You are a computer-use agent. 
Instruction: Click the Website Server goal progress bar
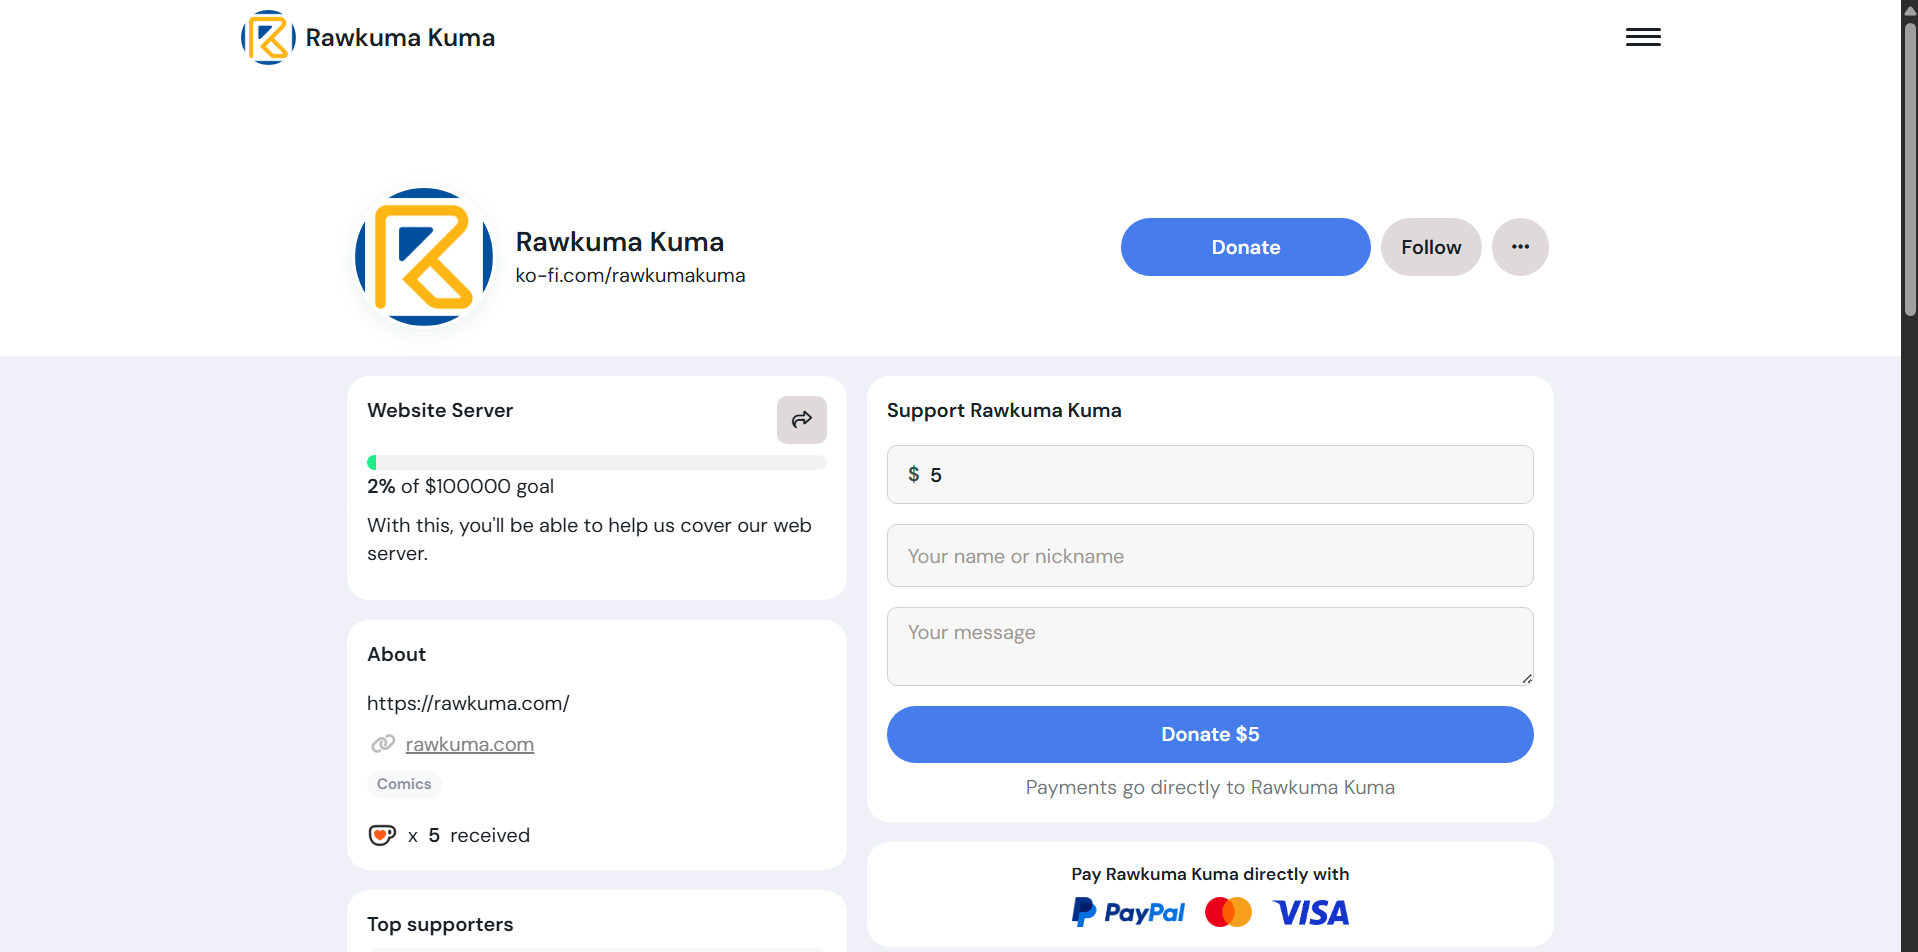coord(596,462)
